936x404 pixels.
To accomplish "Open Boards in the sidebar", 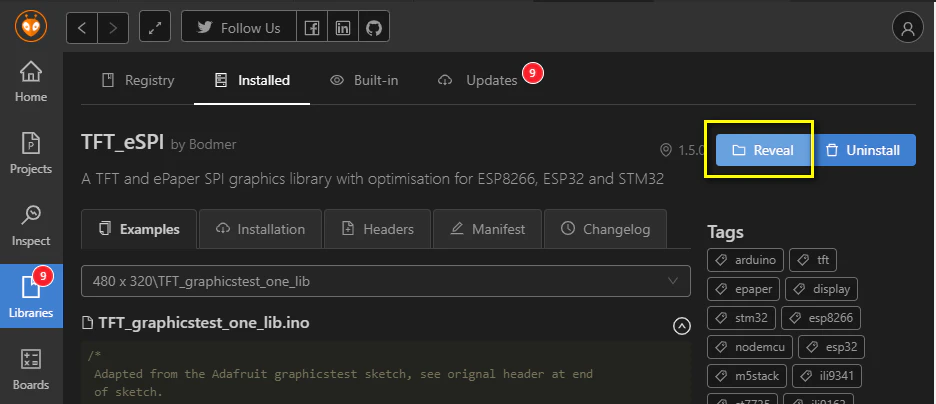I will [31, 370].
